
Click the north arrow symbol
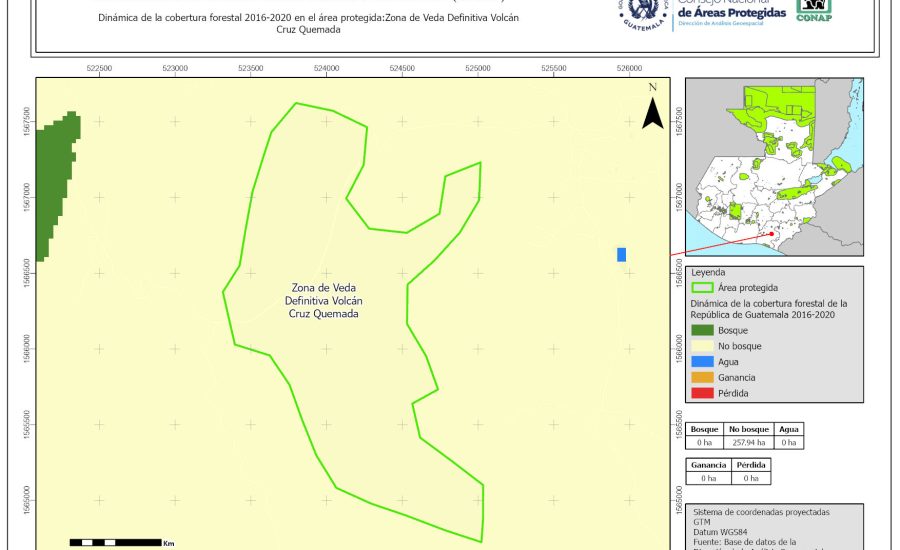click(x=652, y=108)
